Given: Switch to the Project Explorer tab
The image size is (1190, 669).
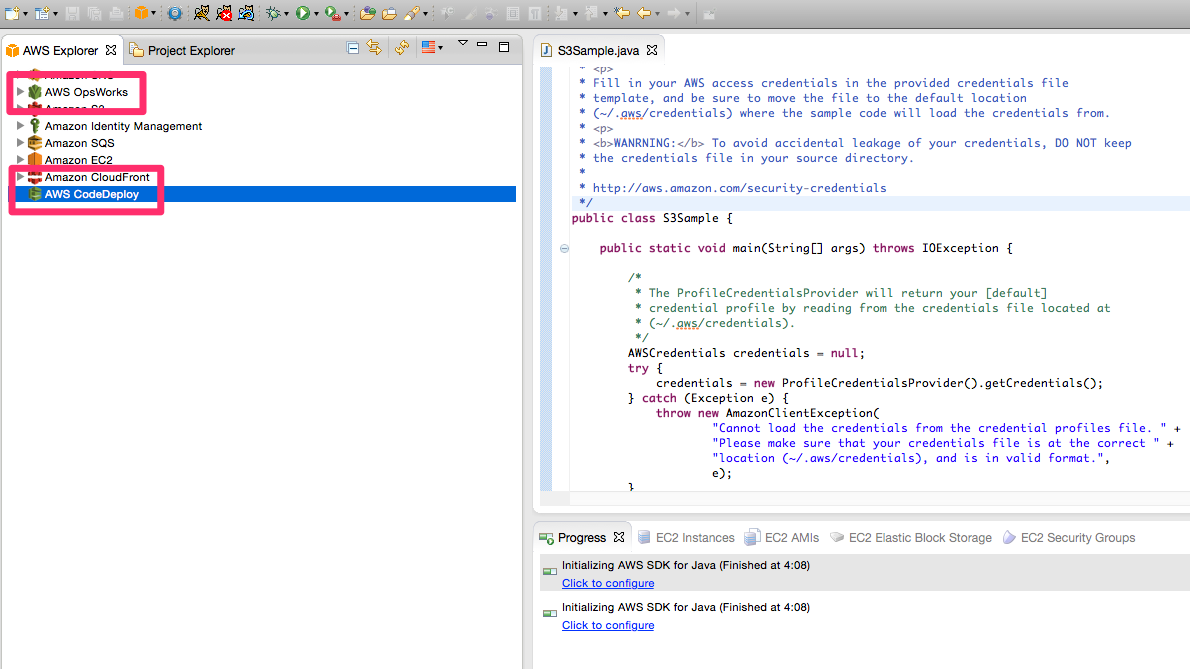Looking at the screenshot, I should click(190, 50).
